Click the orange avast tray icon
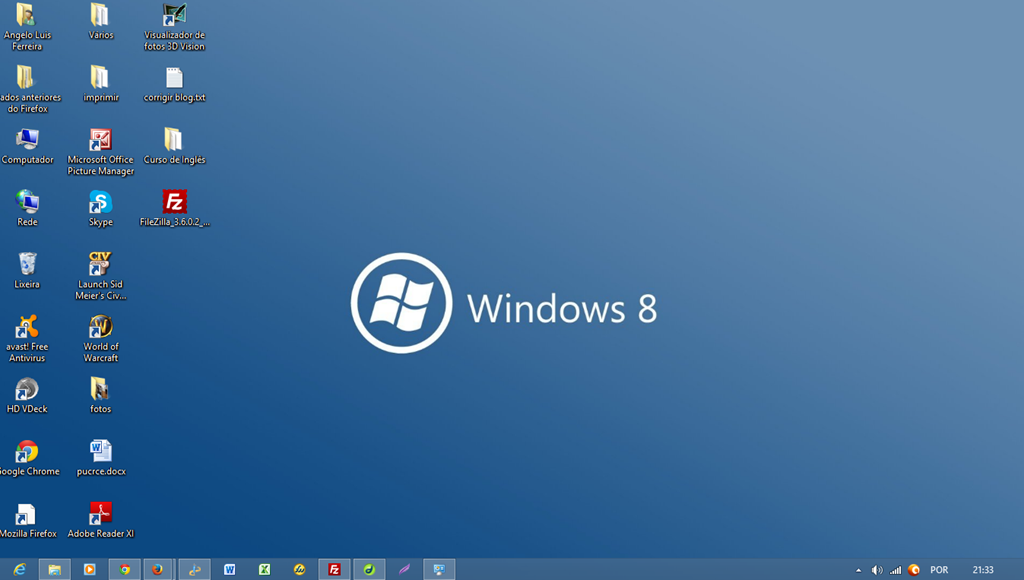The width and height of the screenshot is (1024, 580). click(914, 570)
